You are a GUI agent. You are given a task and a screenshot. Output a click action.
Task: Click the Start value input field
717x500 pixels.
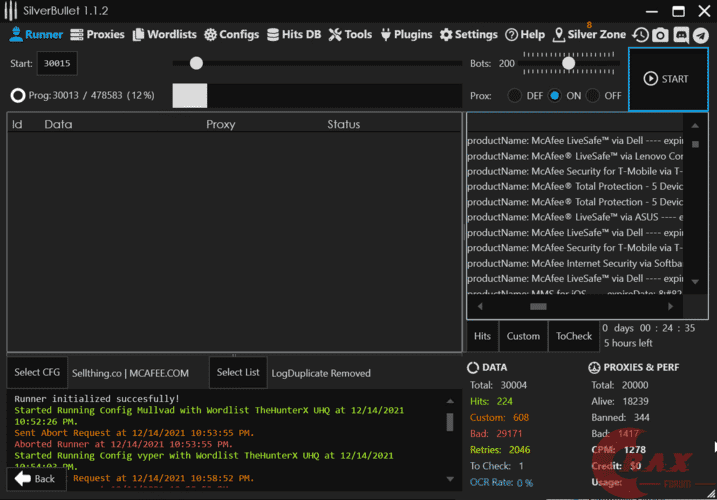click(56, 63)
